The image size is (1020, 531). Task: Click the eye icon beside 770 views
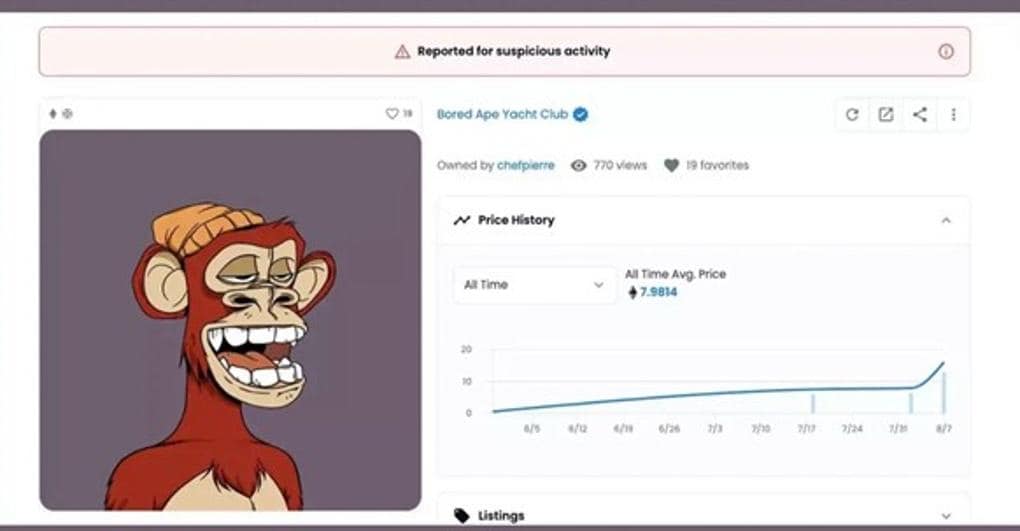[578, 165]
